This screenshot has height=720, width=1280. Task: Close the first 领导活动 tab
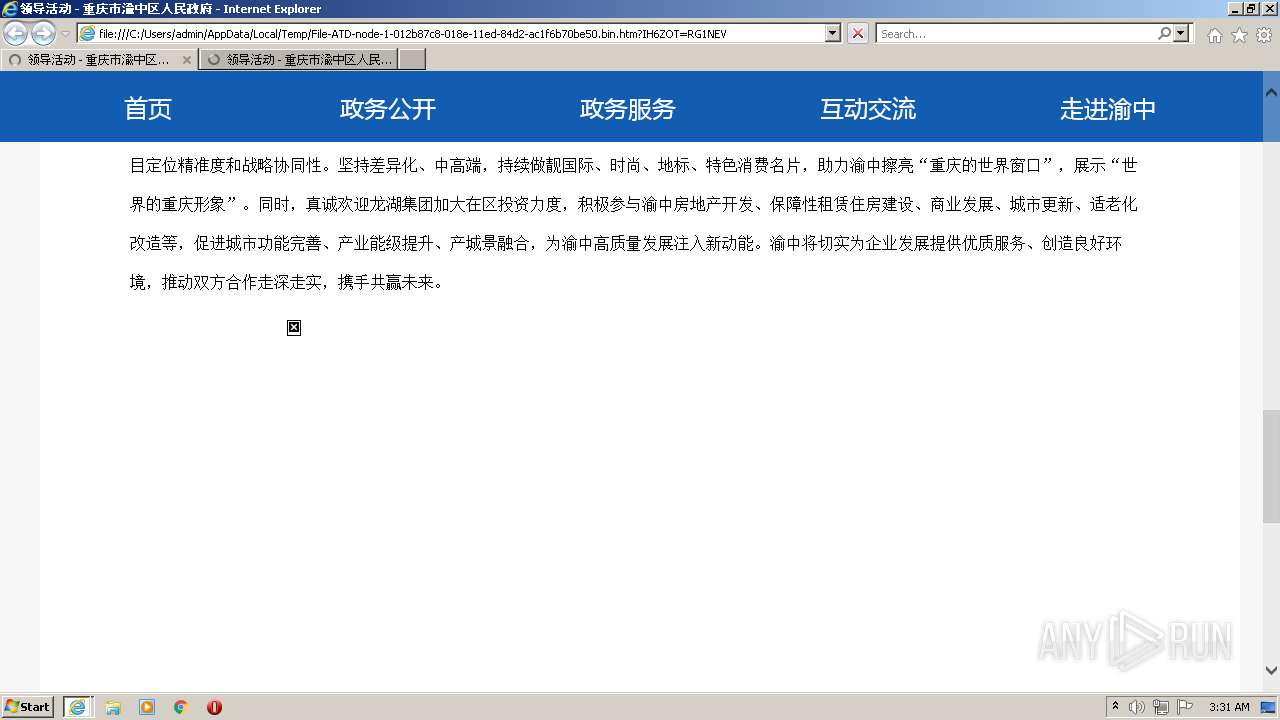pyautogui.click(x=186, y=60)
